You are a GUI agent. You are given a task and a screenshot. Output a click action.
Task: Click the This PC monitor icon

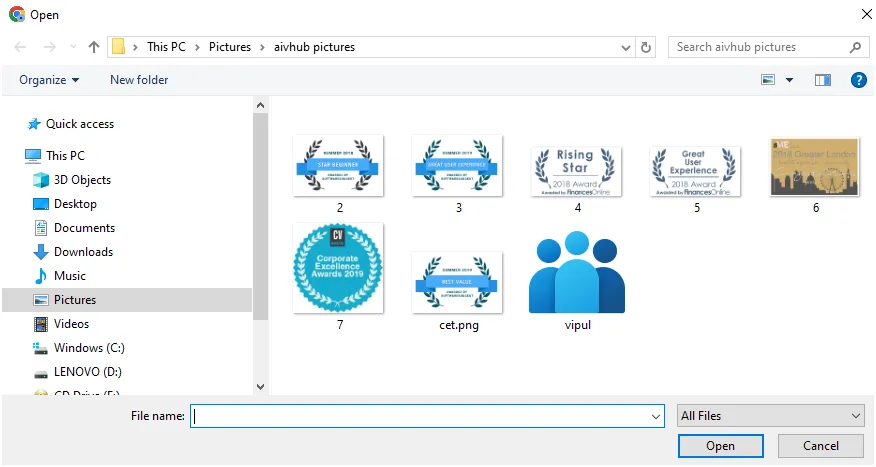(x=33, y=156)
